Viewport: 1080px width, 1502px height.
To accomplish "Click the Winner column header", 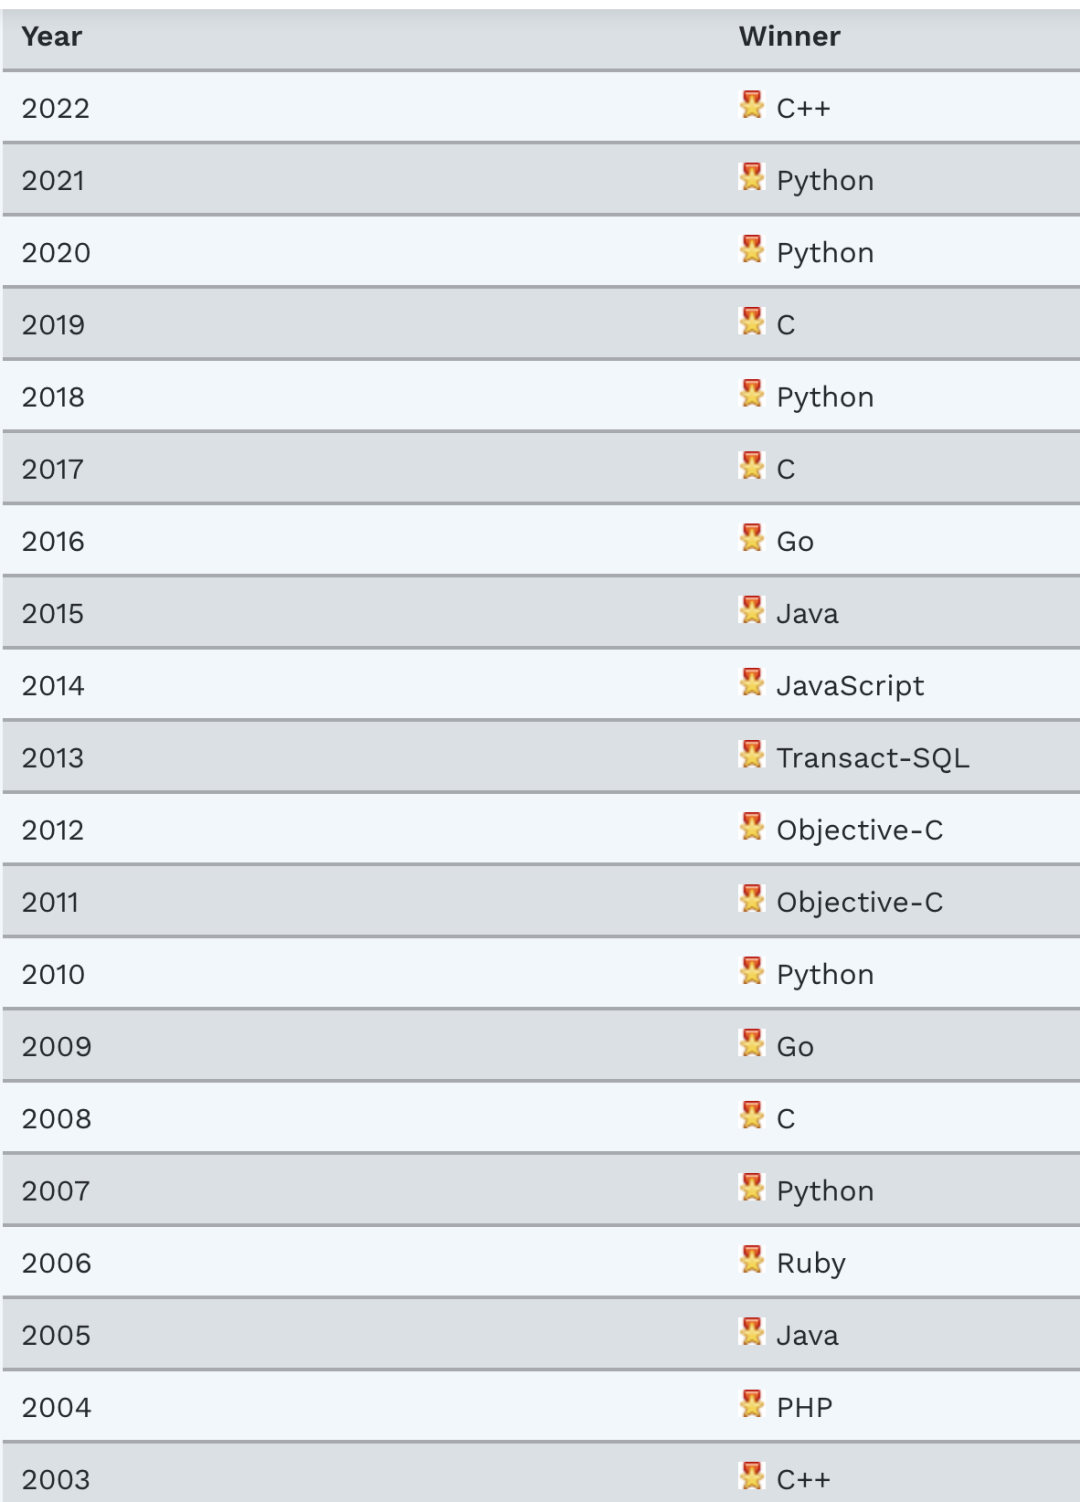I will click(x=789, y=37).
